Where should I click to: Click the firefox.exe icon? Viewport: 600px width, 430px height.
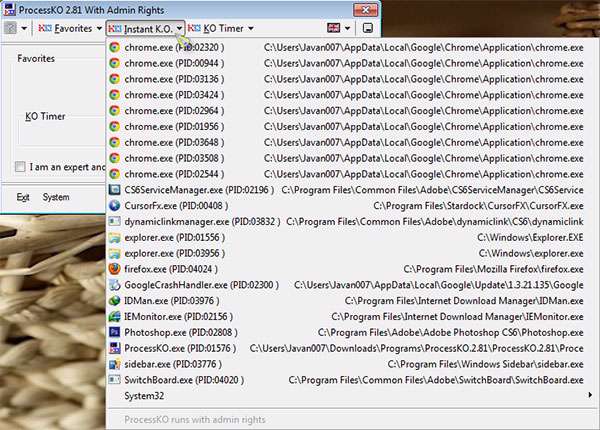tap(114, 269)
